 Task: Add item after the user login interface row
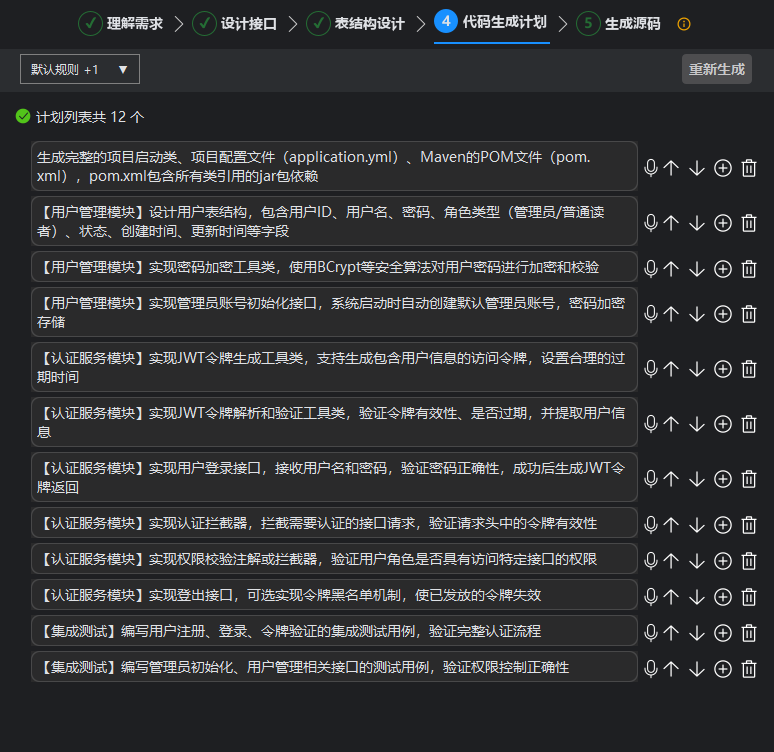(x=723, y=479)
